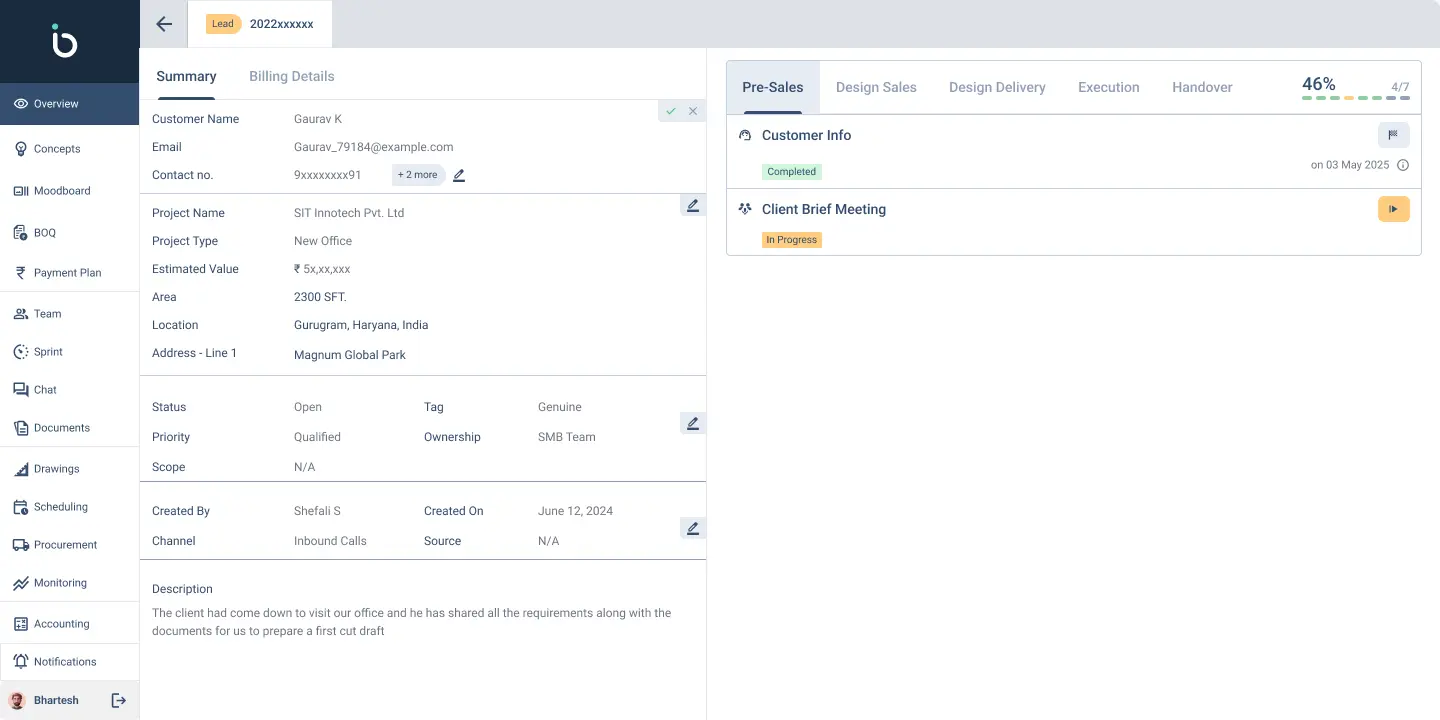Switch to the Summary tab

(x=186, y=77)
